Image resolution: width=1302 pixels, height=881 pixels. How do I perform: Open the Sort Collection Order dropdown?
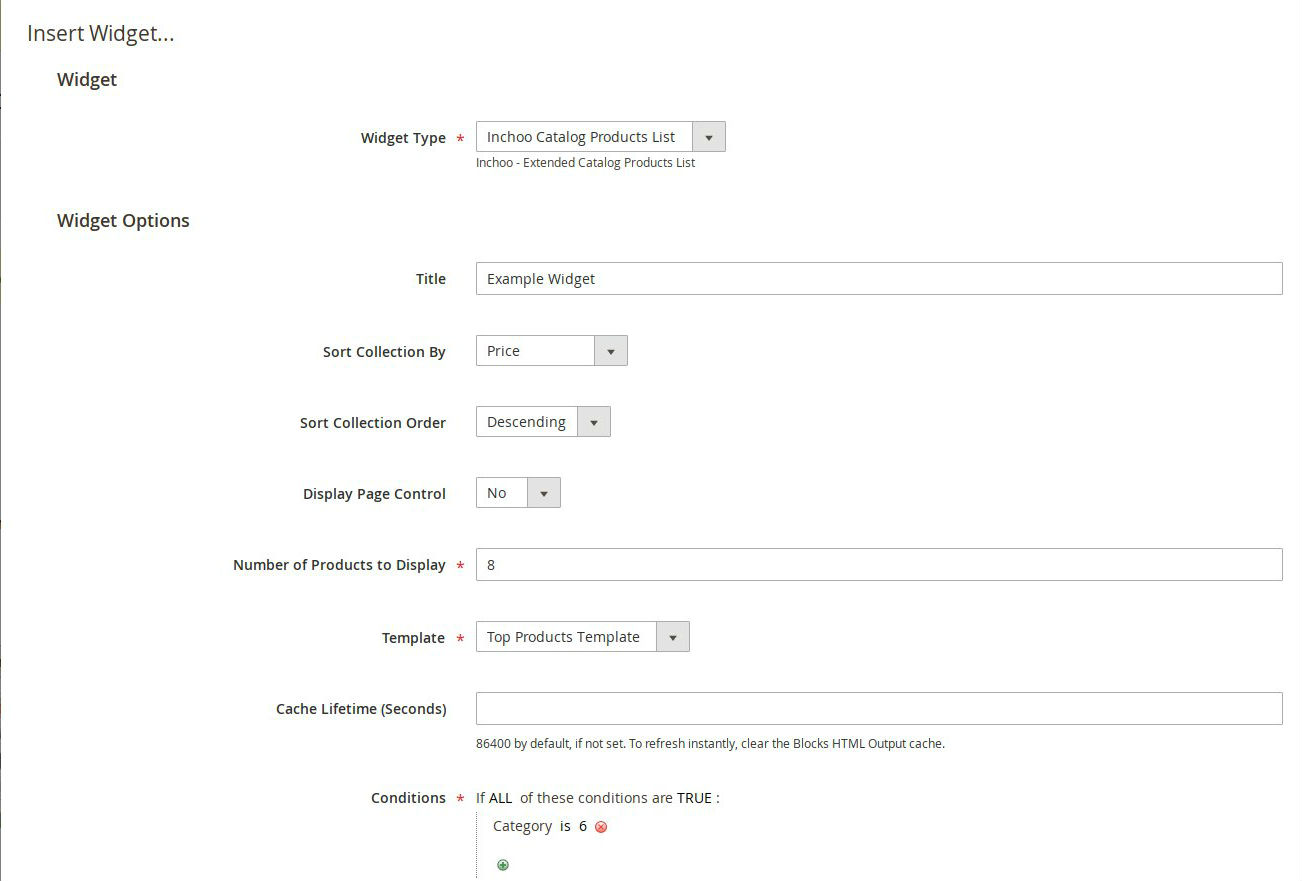(x=543, y=422)
